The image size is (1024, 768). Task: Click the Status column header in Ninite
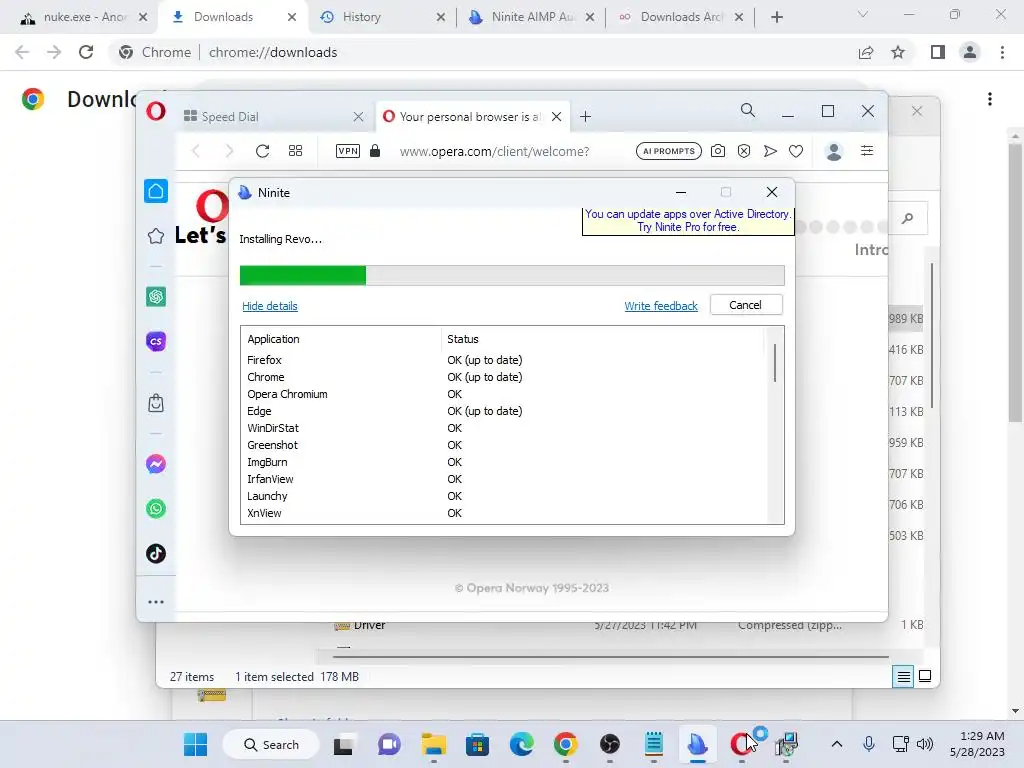click(x=602, y=339)
